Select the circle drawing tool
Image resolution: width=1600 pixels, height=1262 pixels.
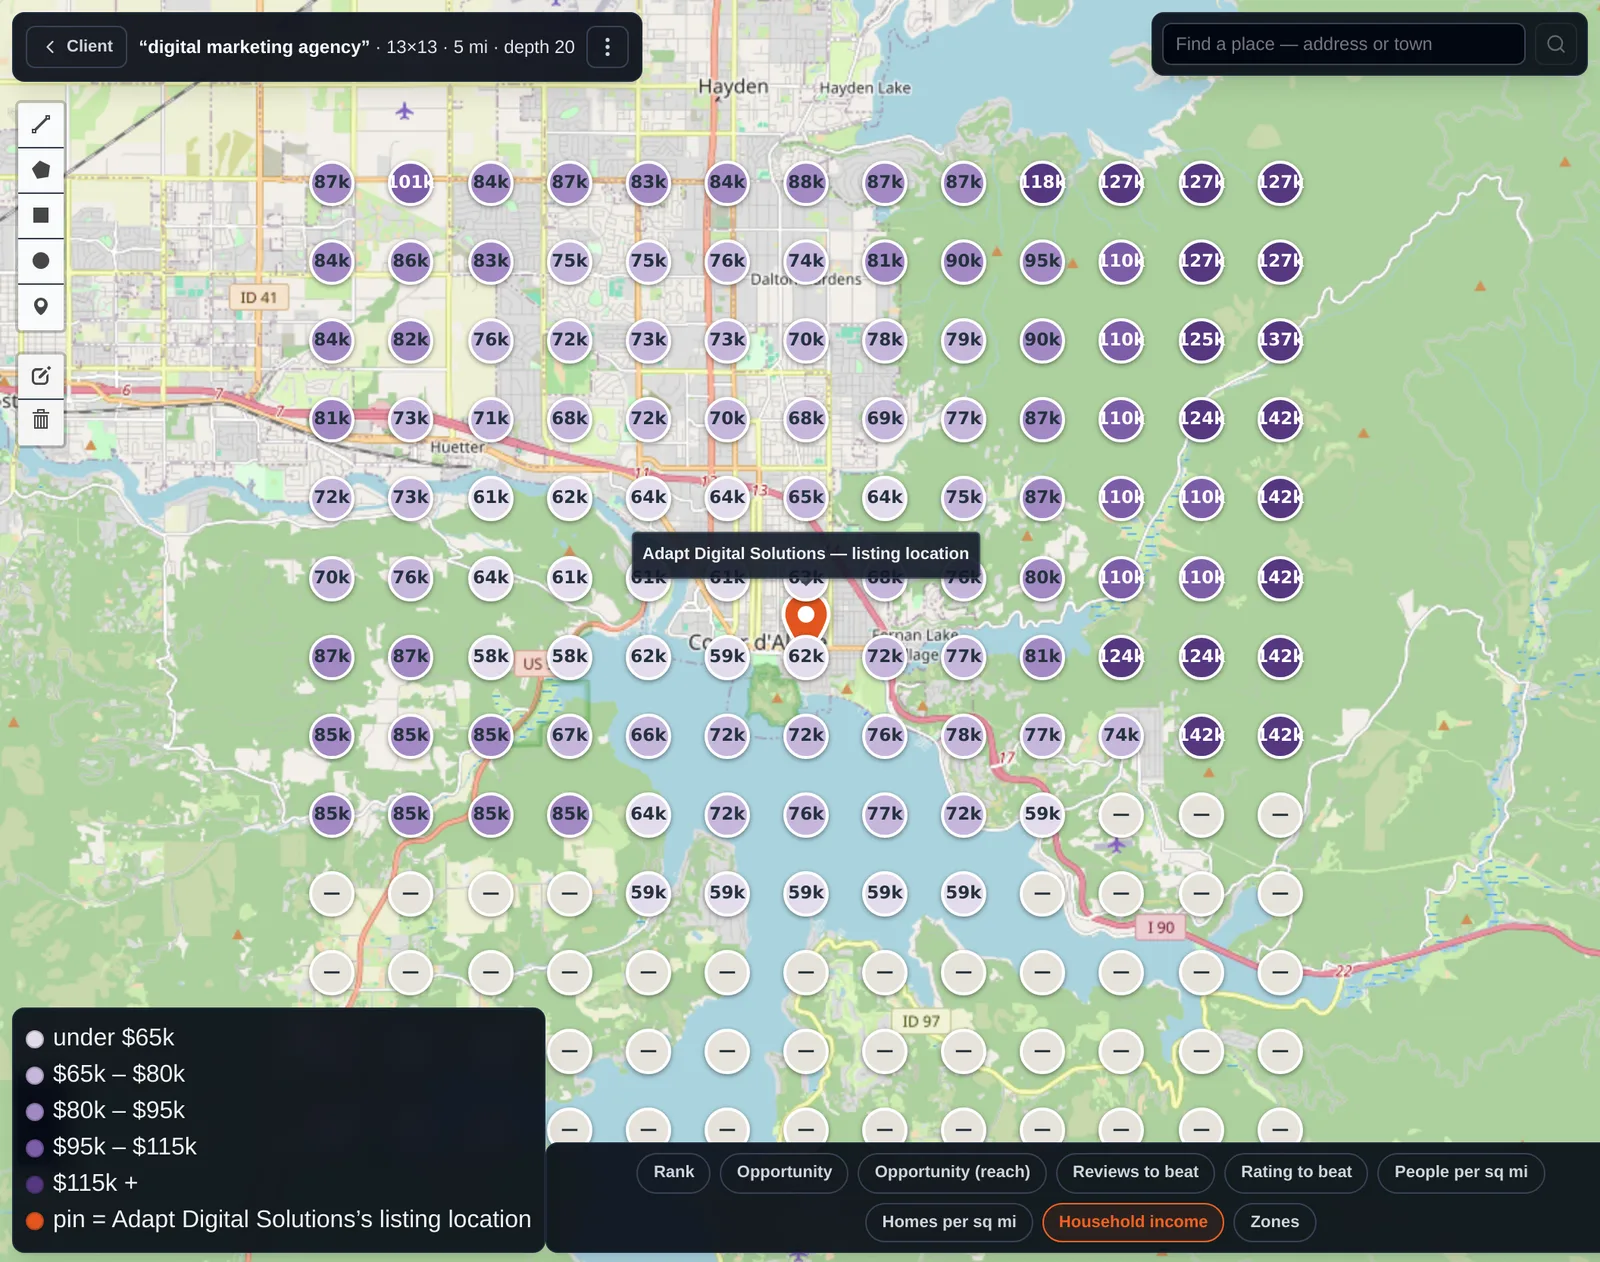[41, 261]
